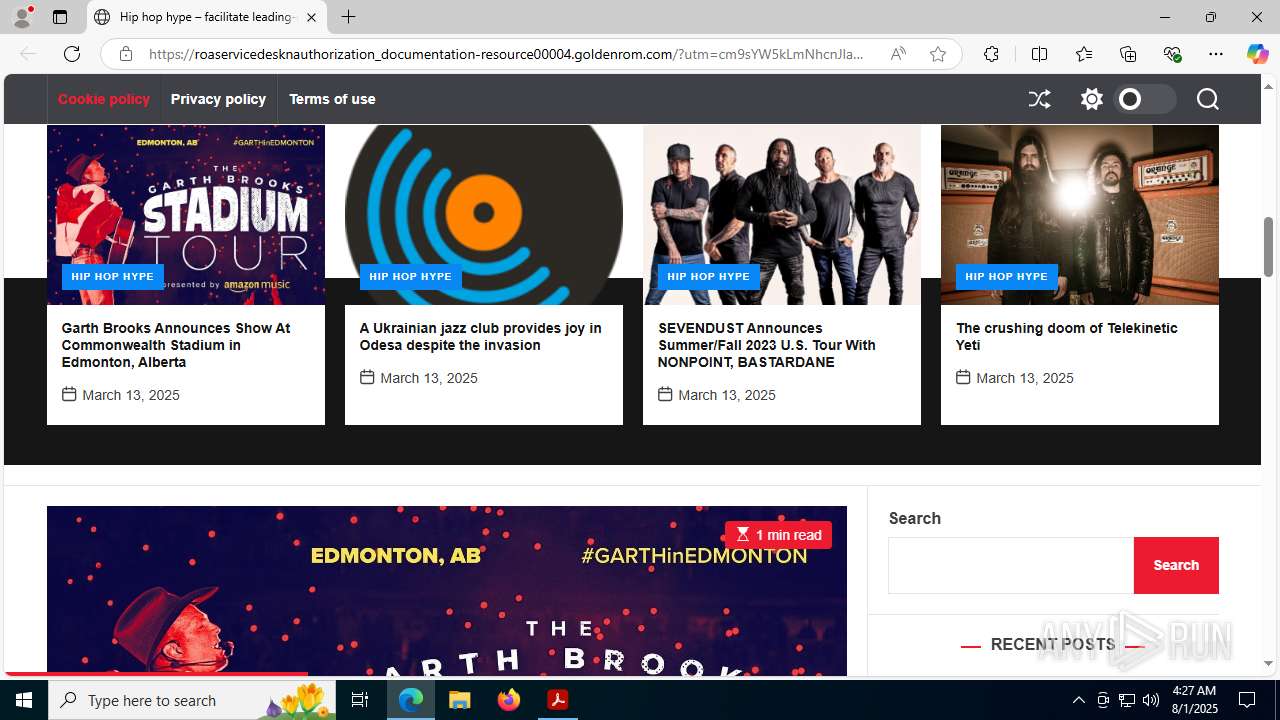This screenshot has width=1280, height=720.
Task: Open the large Garth Brooks featured image
Action: (446, 590)
